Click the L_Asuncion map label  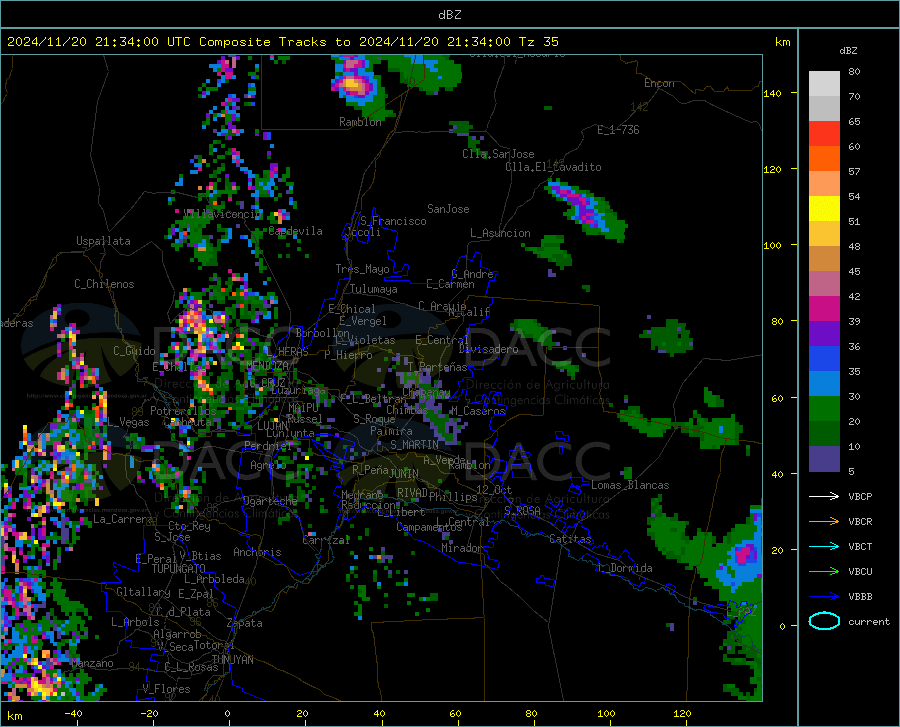tap(500, 233)
